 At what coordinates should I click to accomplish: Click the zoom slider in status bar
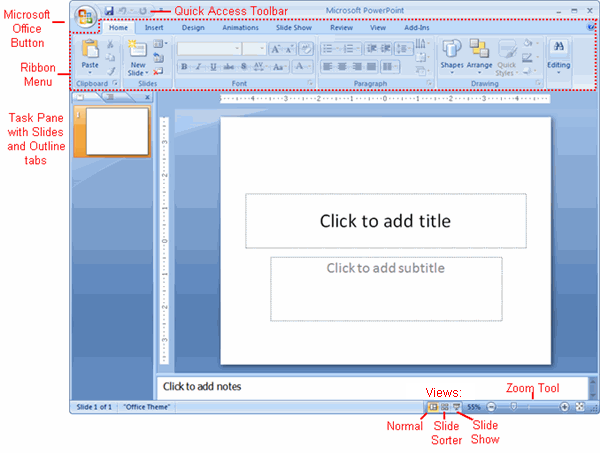[514, 408]
